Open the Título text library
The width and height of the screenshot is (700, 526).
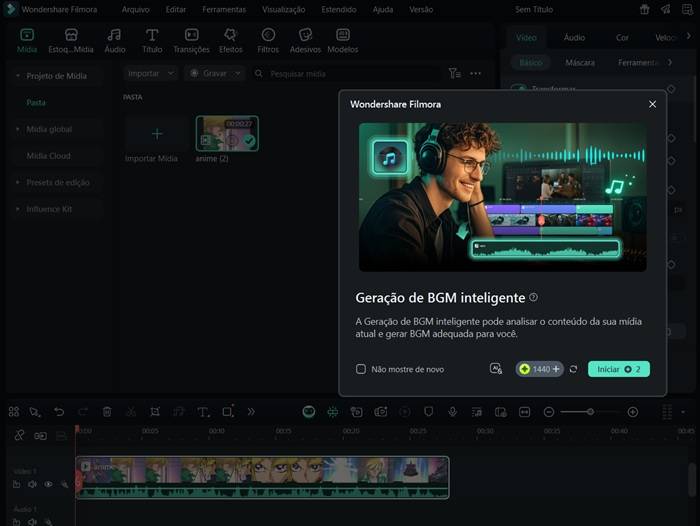pyautogui.click(x=152, y=35)
